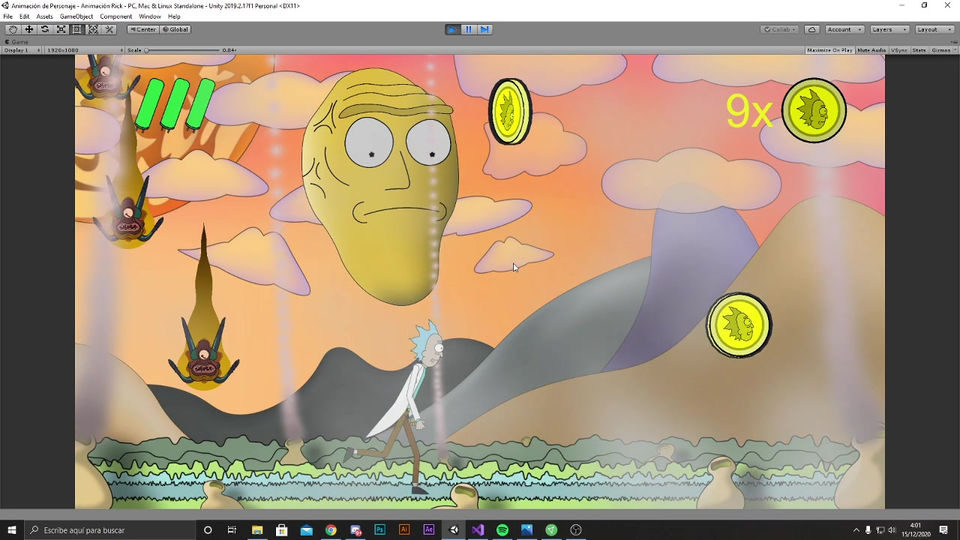Toggle Mute Audio in Game view

(x=871, y=50)
